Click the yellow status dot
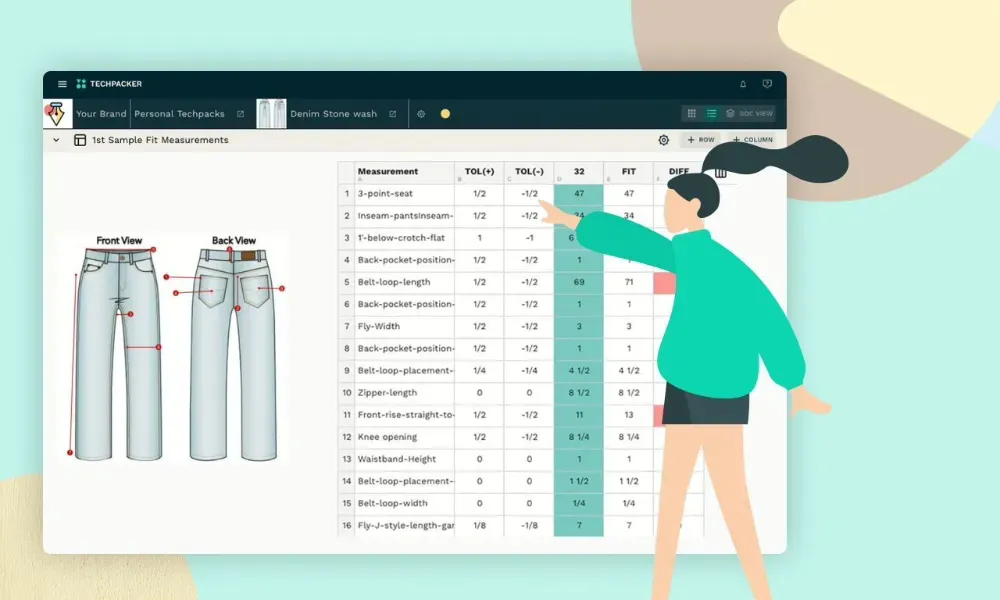Viewport: 1000px width, 600px height. 445,114
